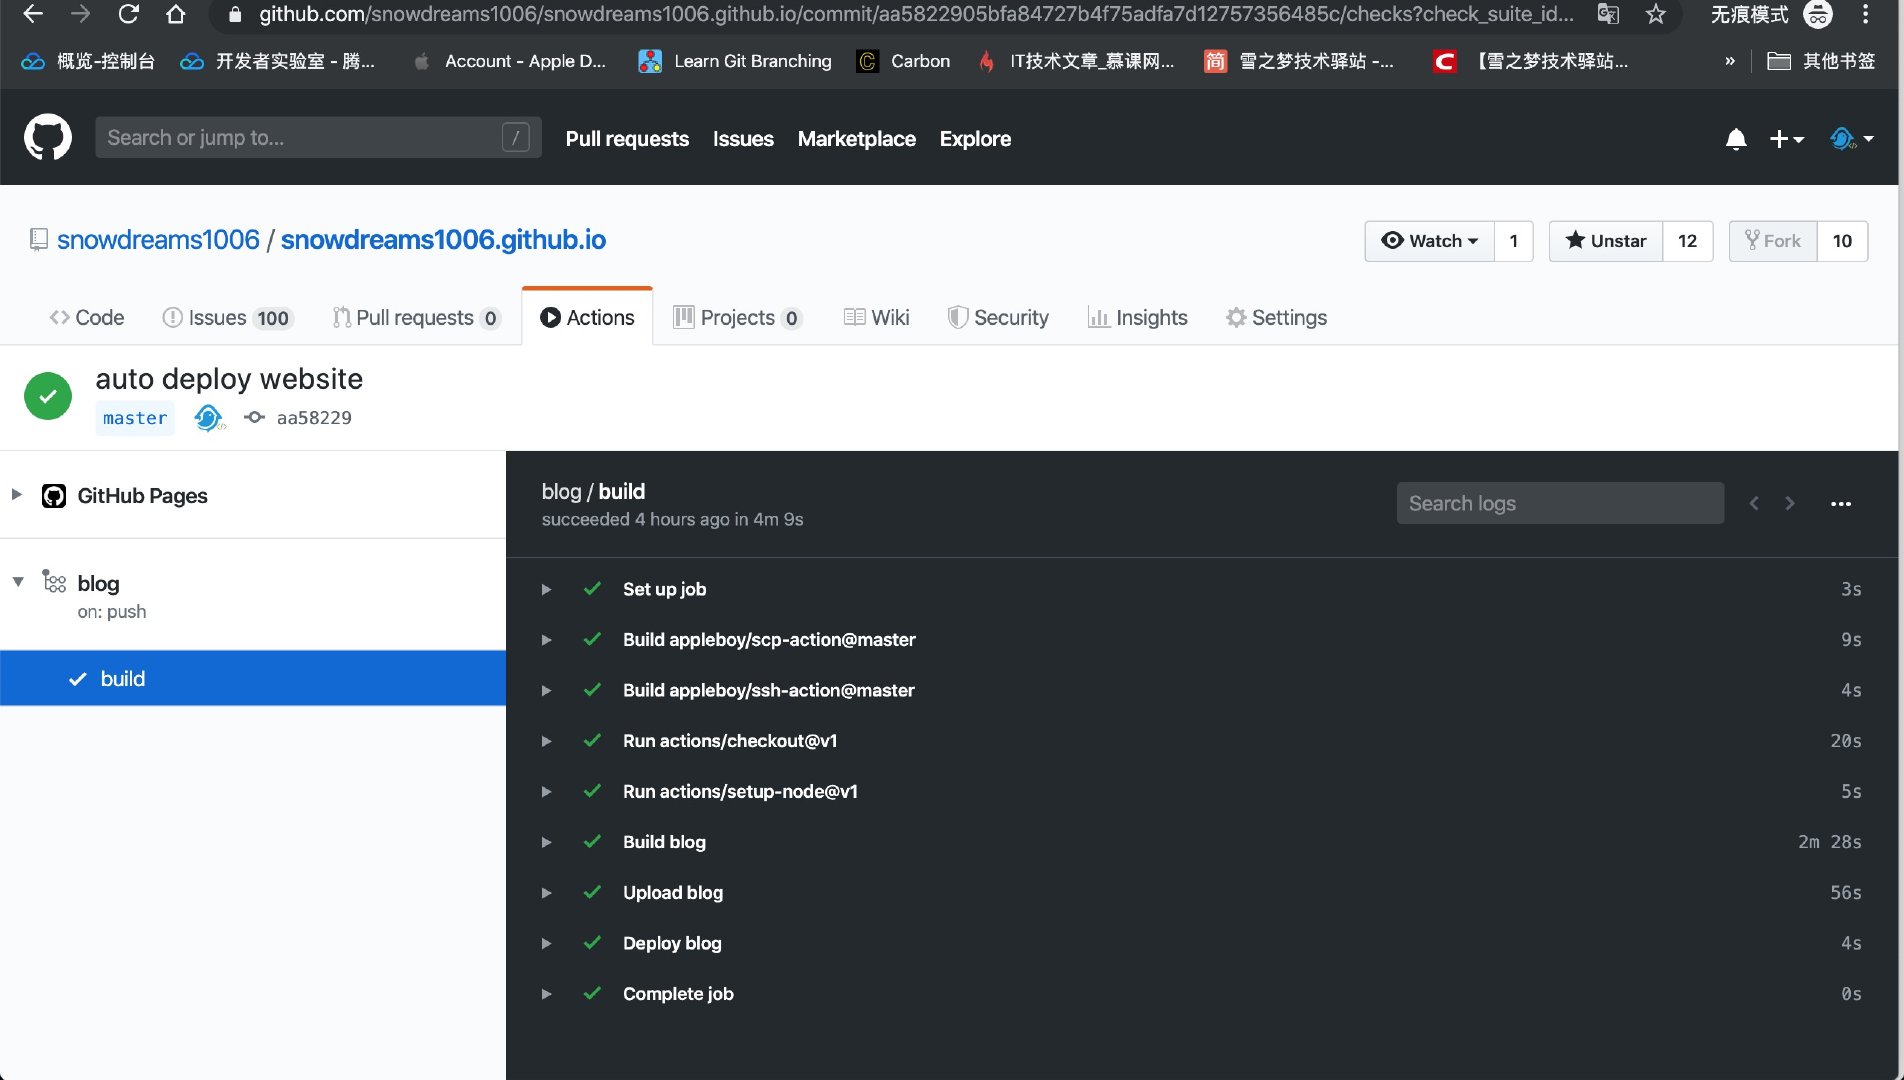Click the green check beside Build blog step

click(x=592, y=842)
